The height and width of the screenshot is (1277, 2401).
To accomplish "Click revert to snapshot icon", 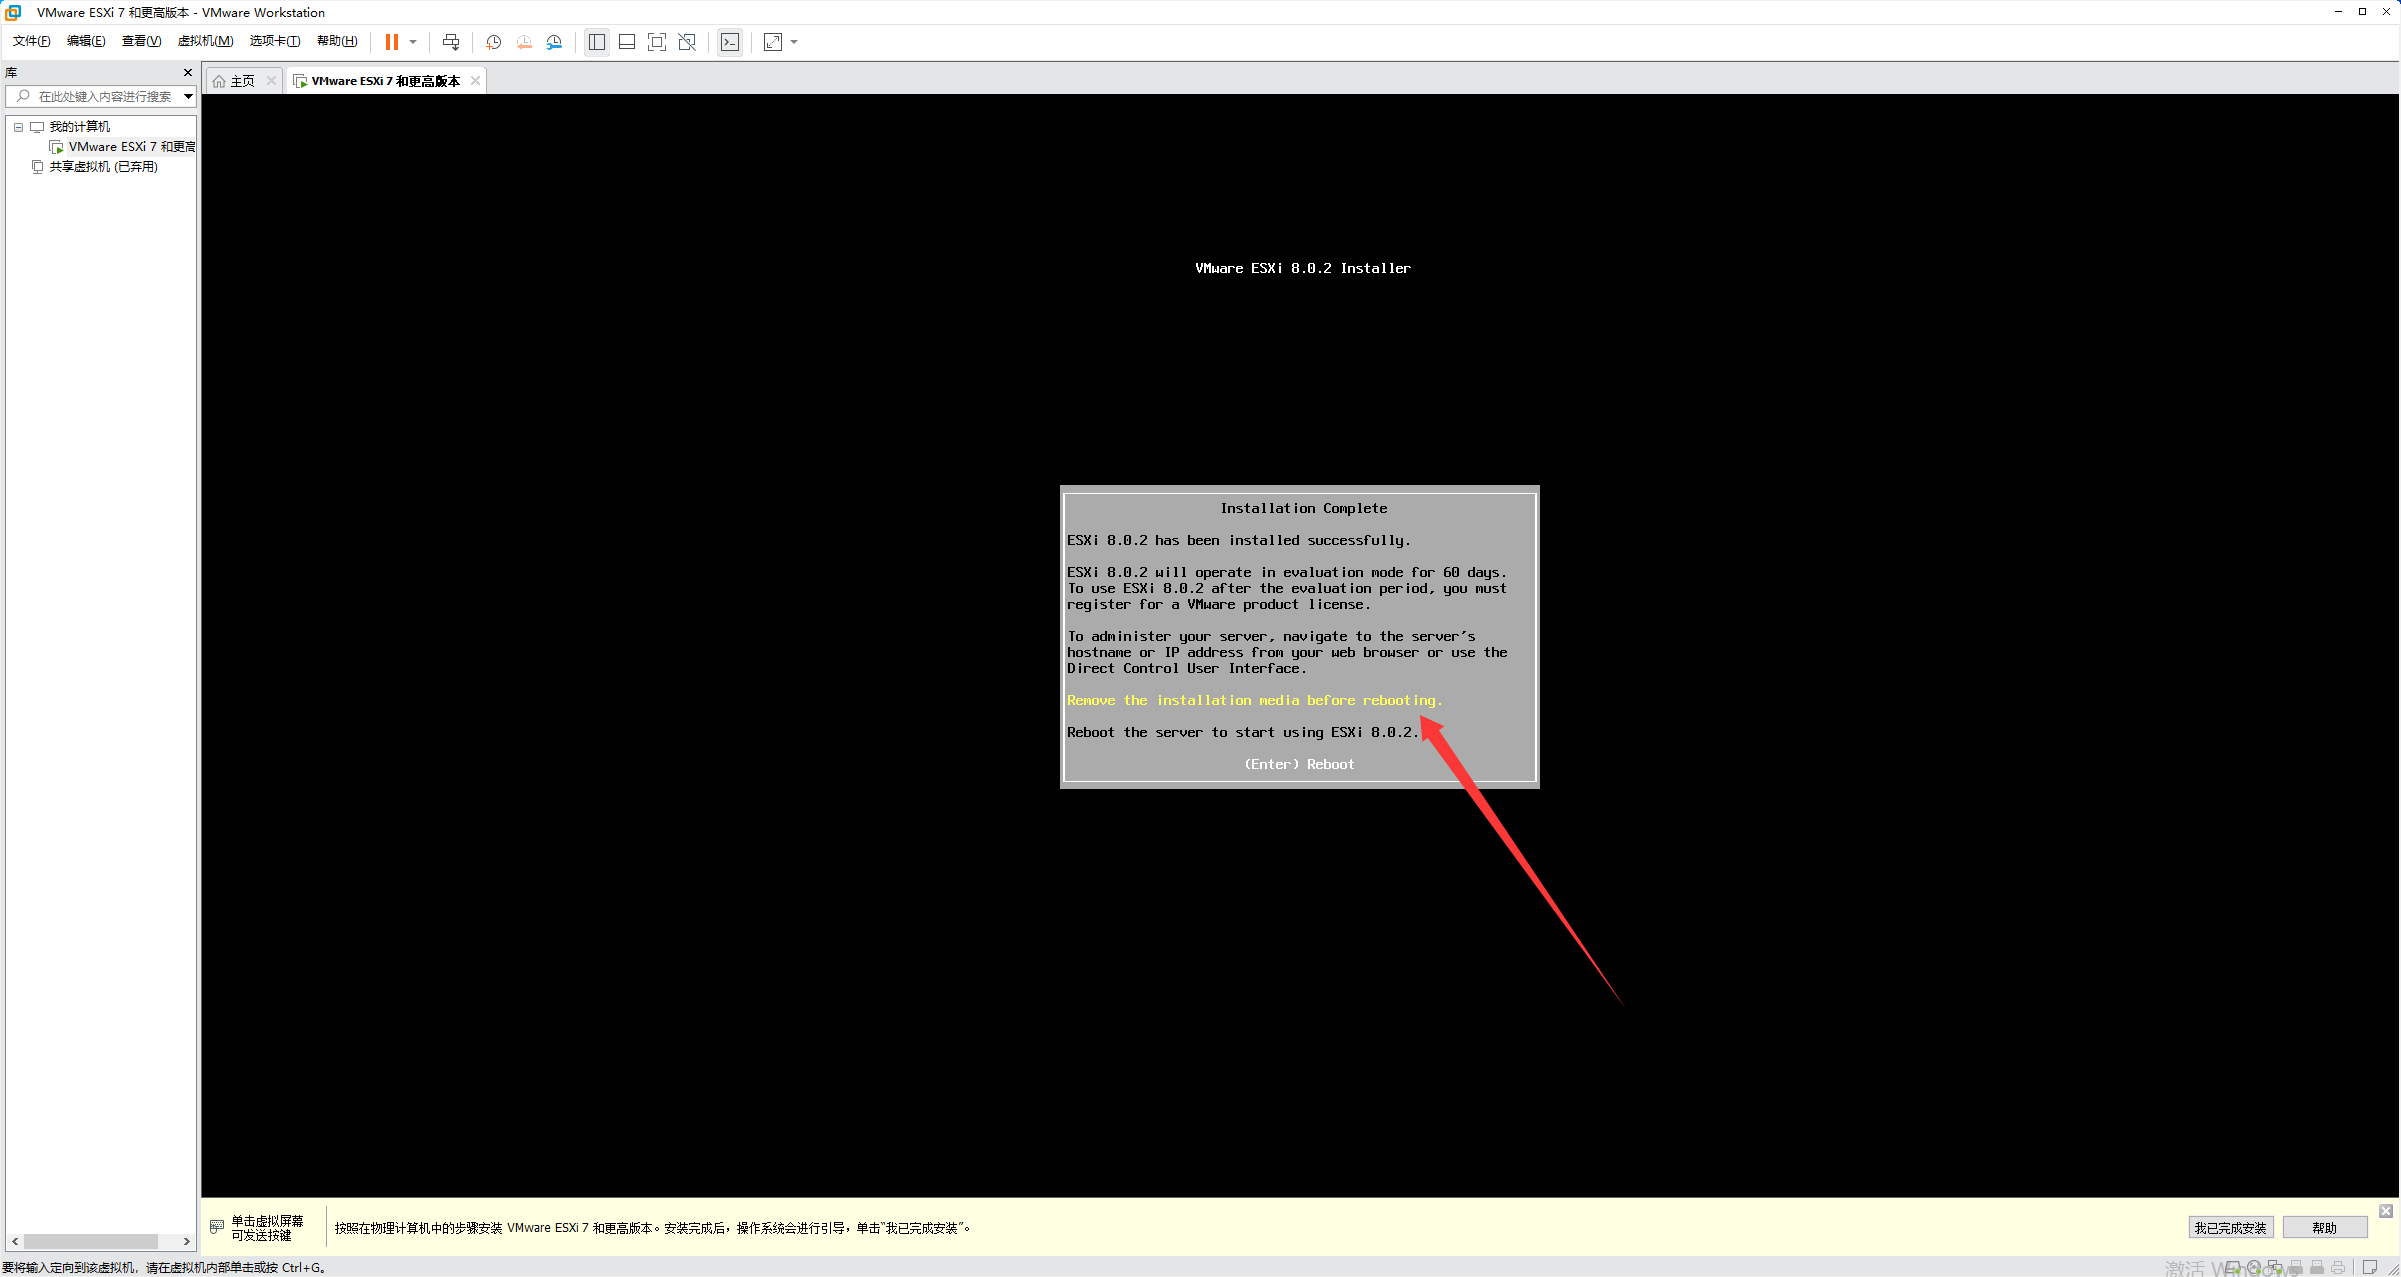I will point(524,42).
